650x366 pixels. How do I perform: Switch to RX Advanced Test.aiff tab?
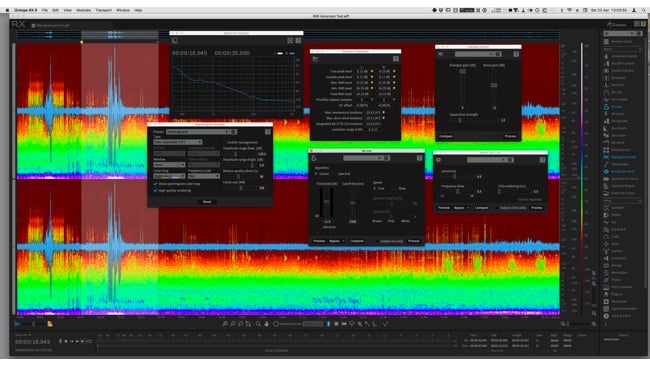[51, 25]
